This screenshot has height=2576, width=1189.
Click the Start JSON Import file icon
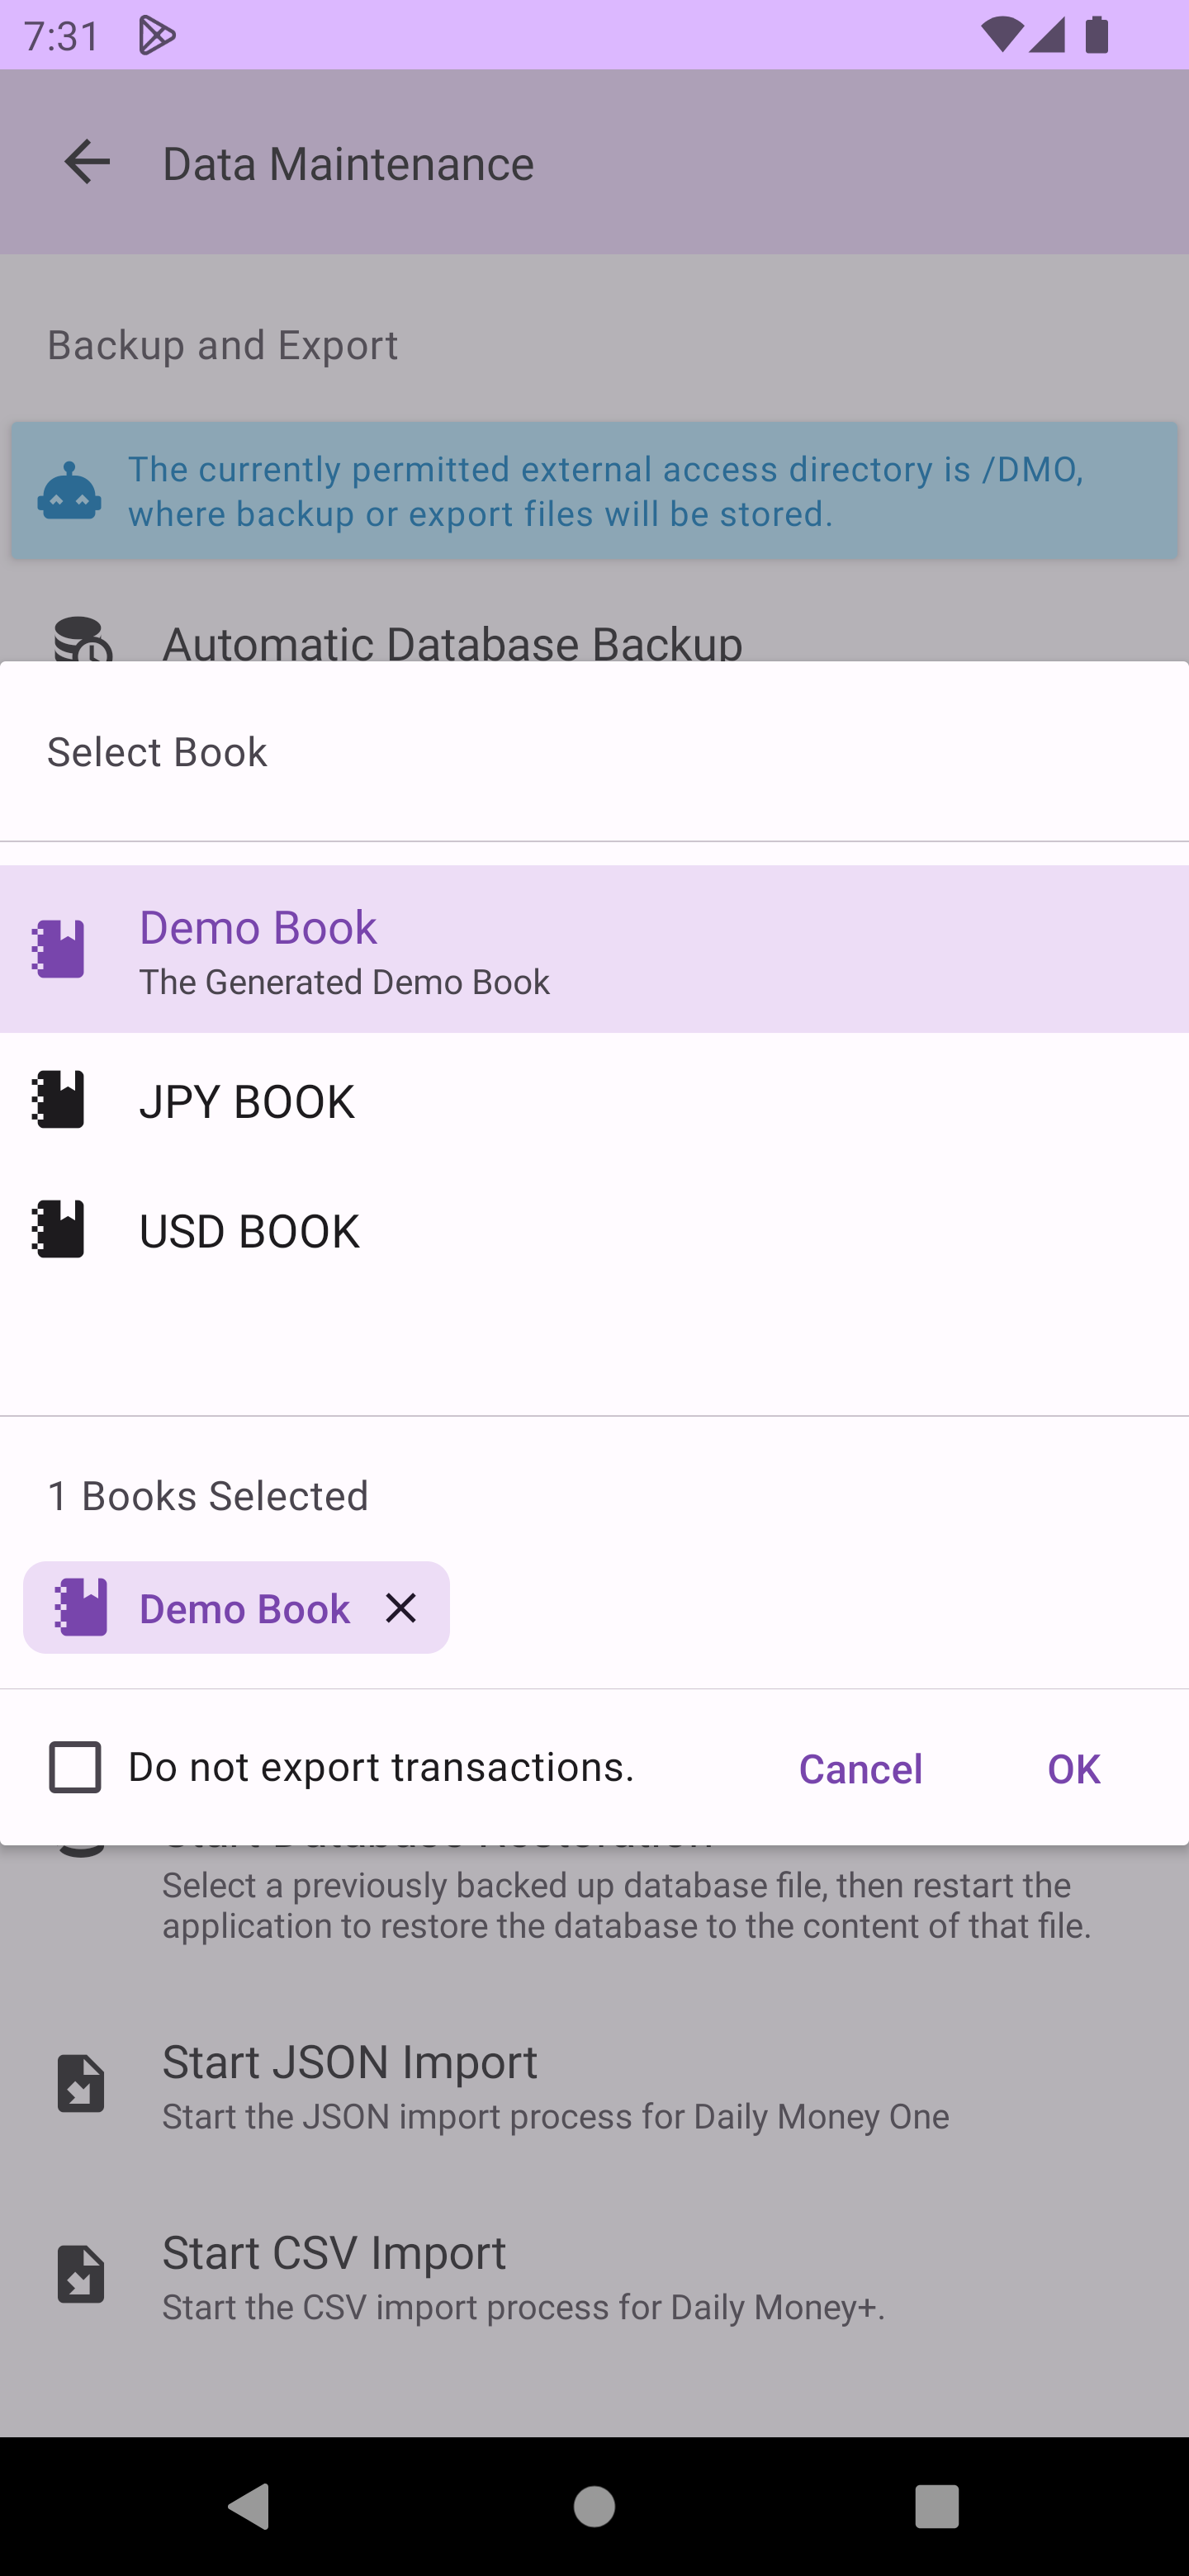81,2084
